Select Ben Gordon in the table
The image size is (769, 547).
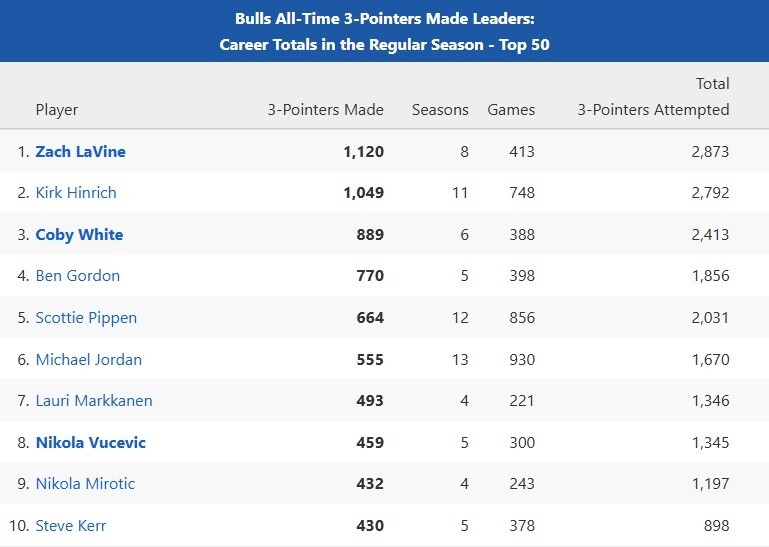(77, 276)
